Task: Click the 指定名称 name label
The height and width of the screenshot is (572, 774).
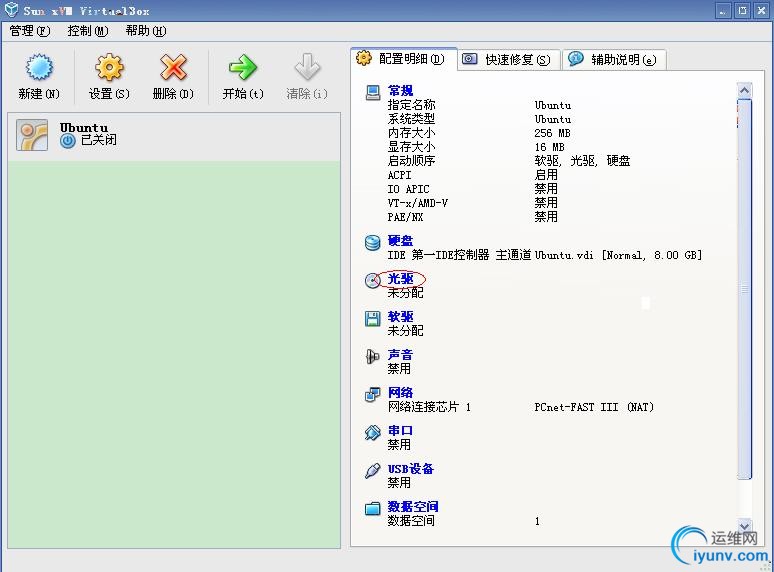Action: (411, 105)
